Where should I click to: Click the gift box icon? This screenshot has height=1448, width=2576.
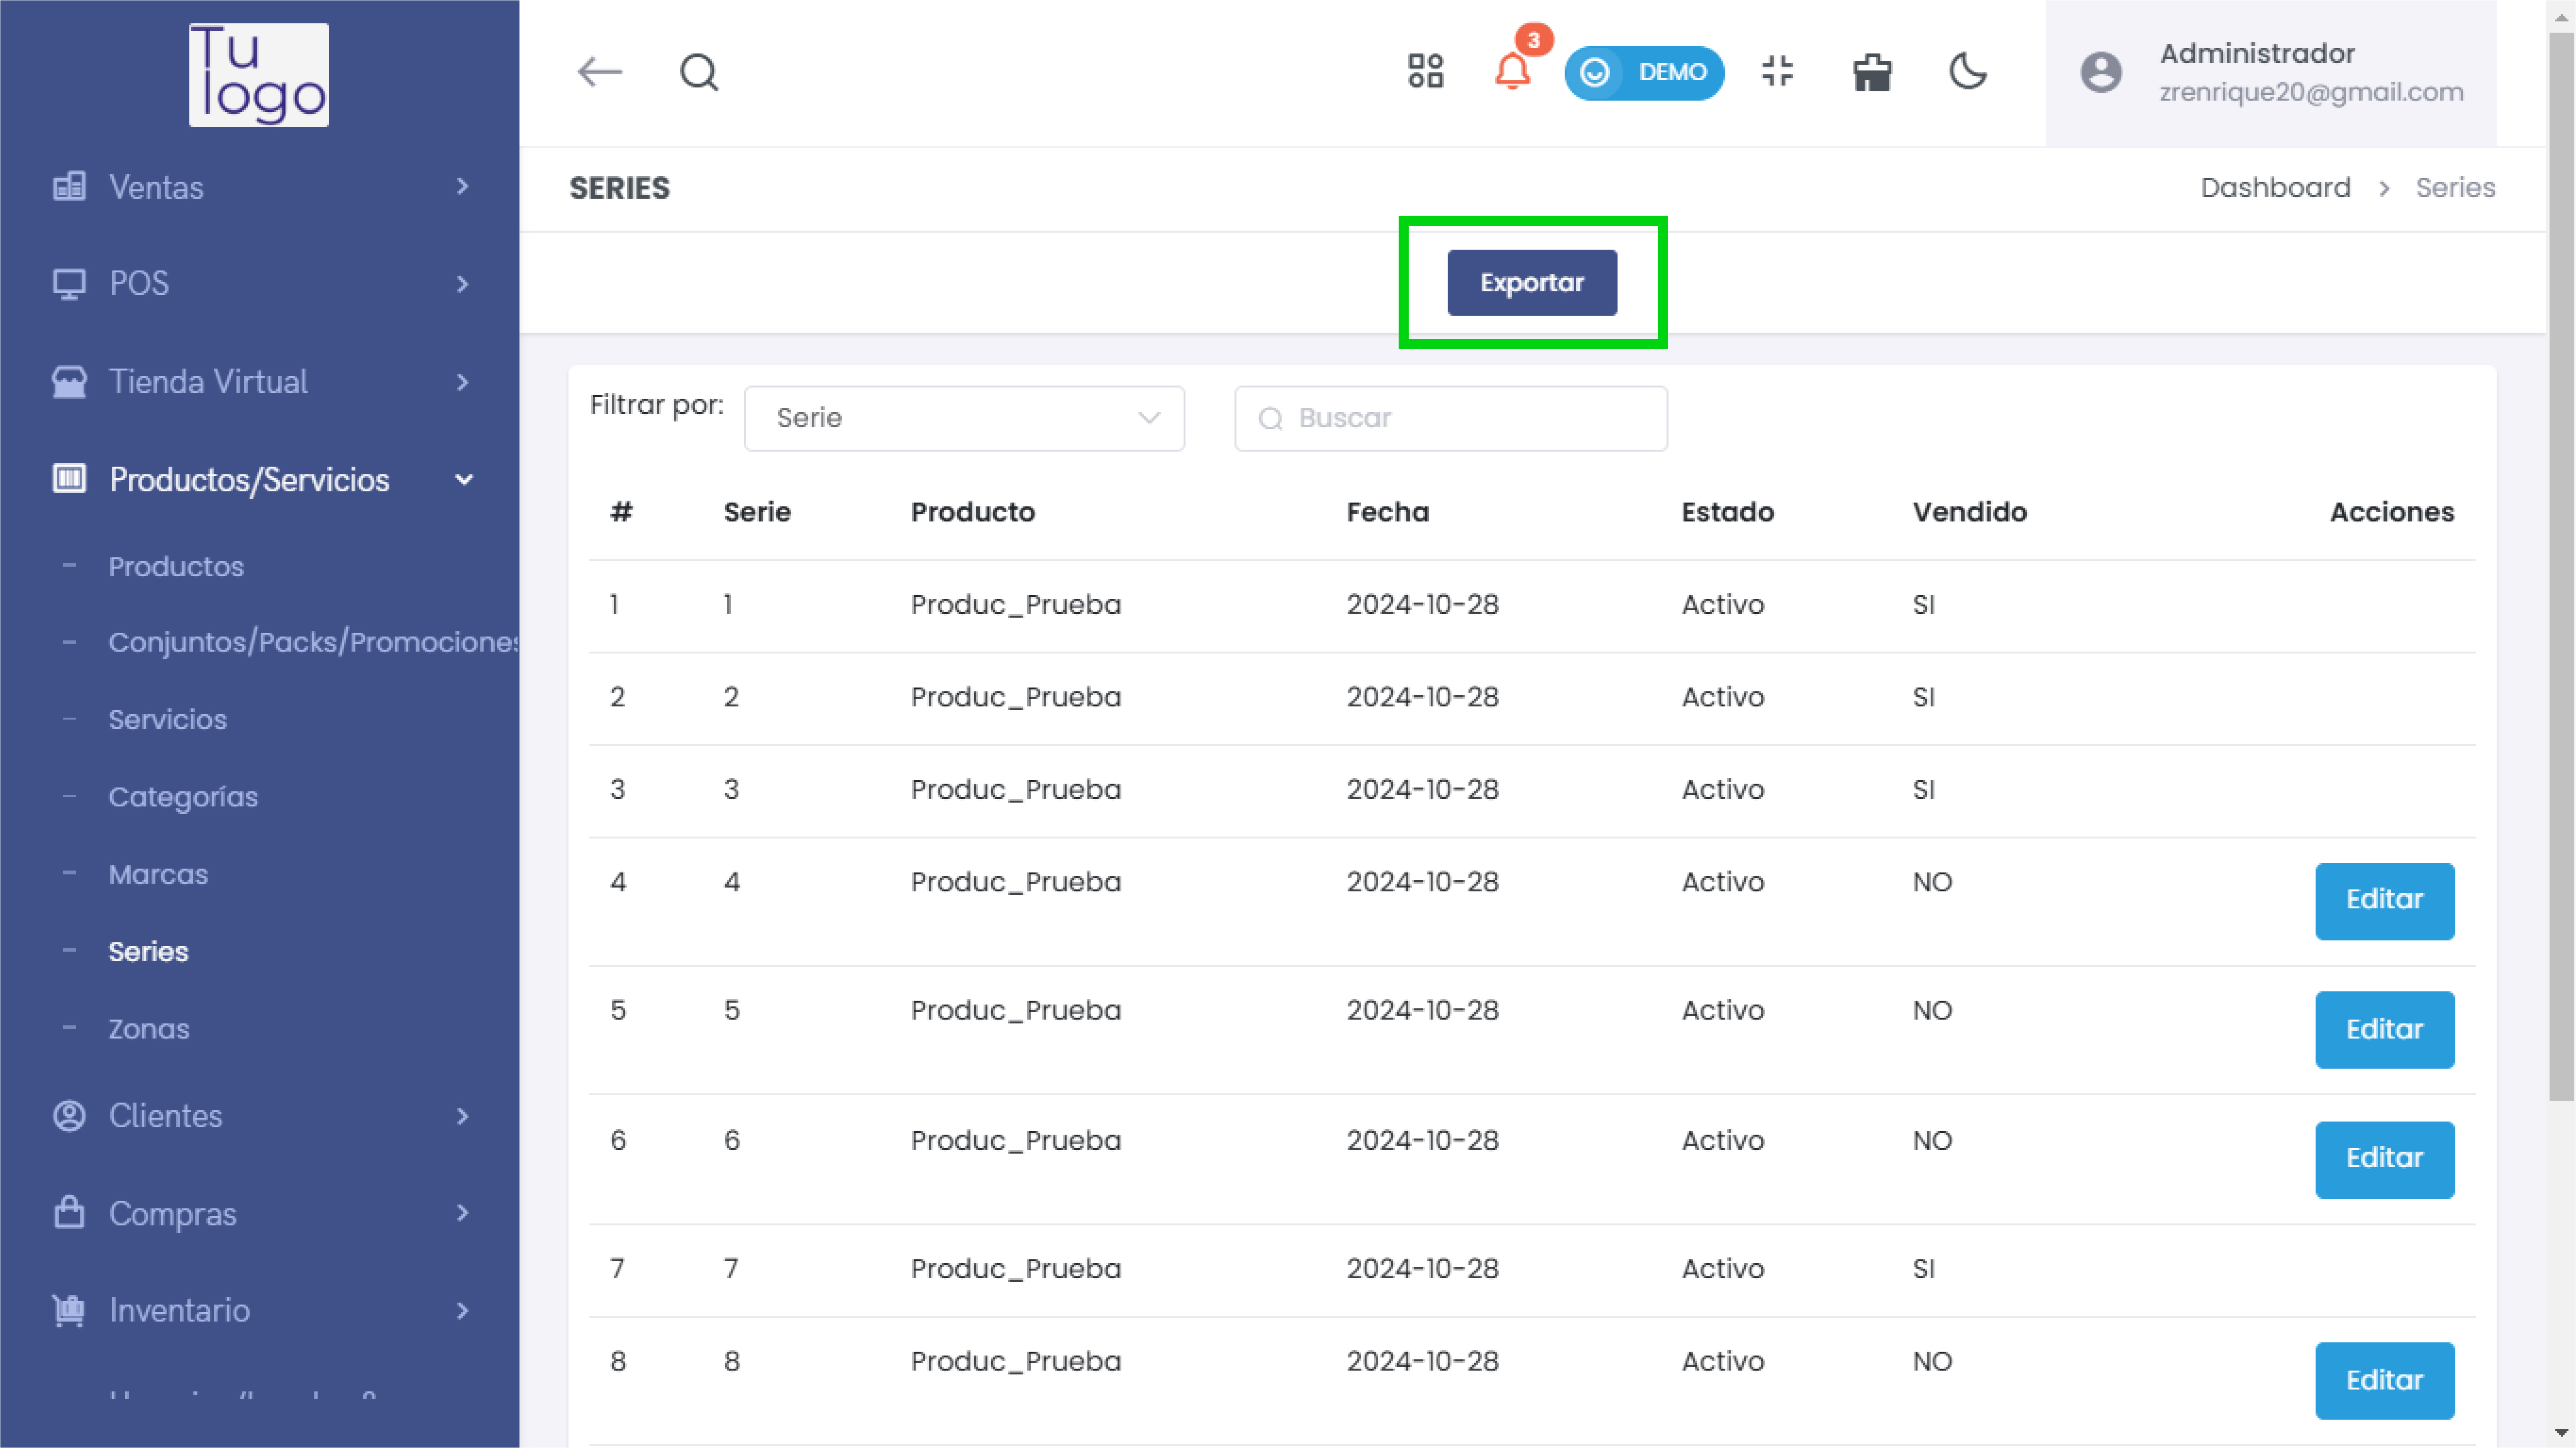[x=1871, y=72]
